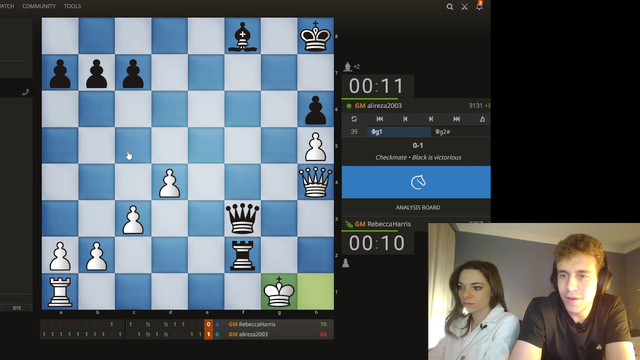
Task: Click the share icon beside move controls
Action: tap(482, 119)
